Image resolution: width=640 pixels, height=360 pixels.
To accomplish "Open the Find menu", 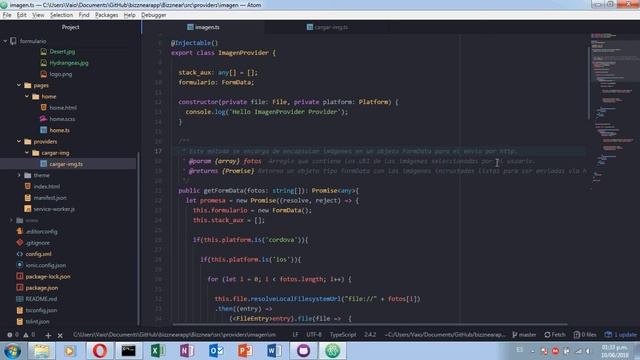I will pos(84,15).
